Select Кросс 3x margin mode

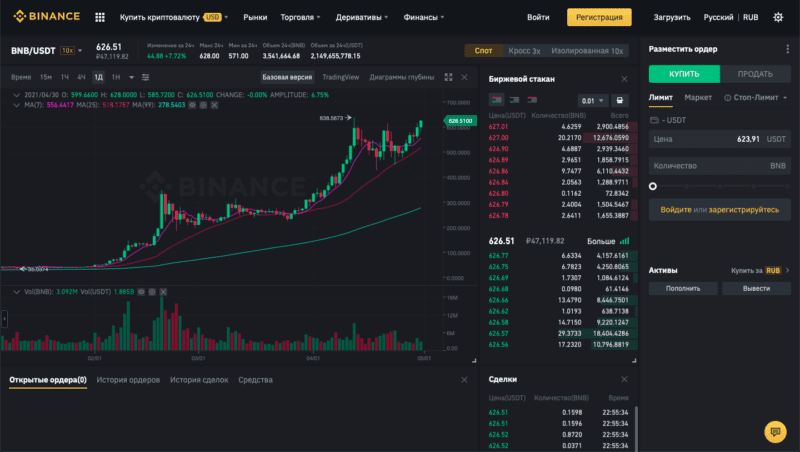click(524, 51)
